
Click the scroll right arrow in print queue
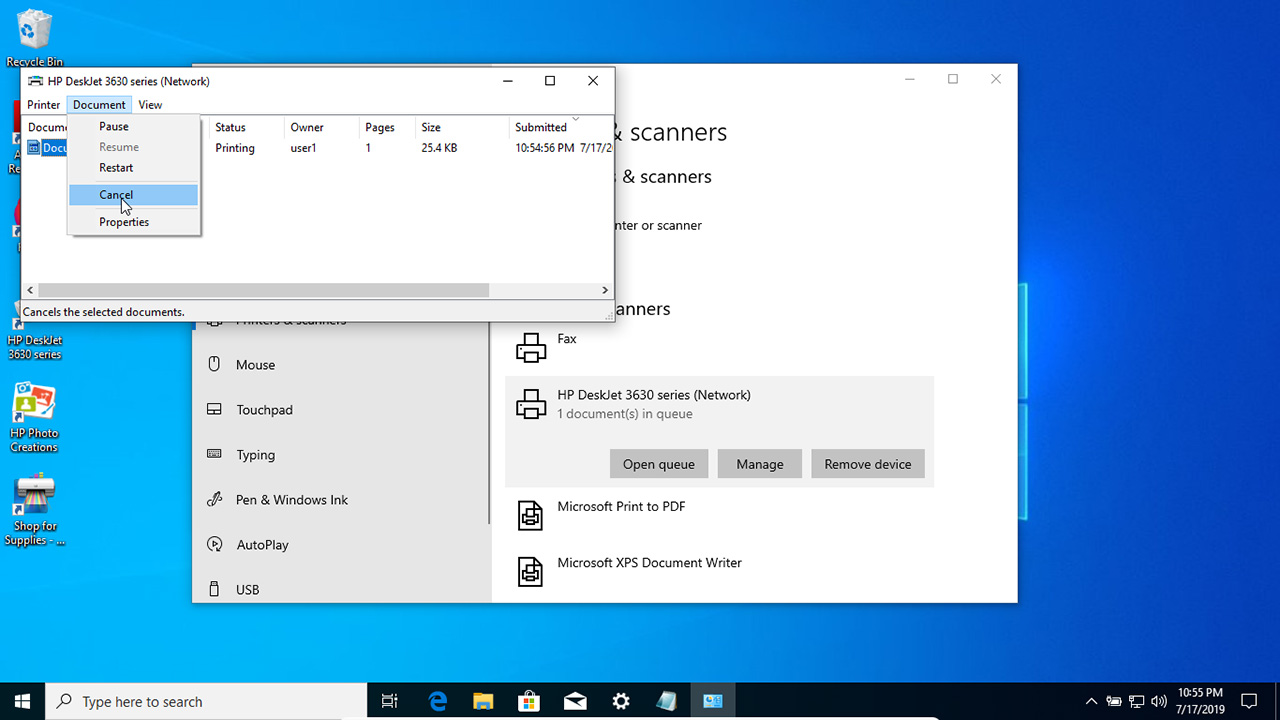[605, 290]
